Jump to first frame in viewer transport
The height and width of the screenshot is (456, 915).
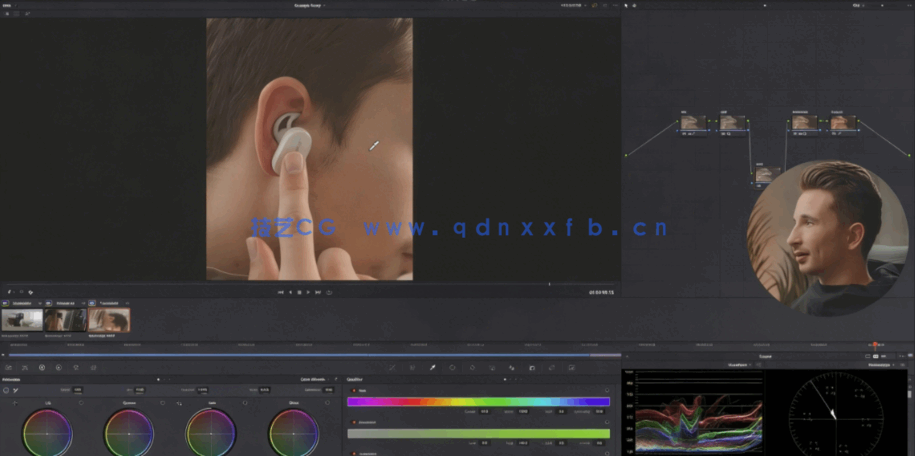(281, 293)
